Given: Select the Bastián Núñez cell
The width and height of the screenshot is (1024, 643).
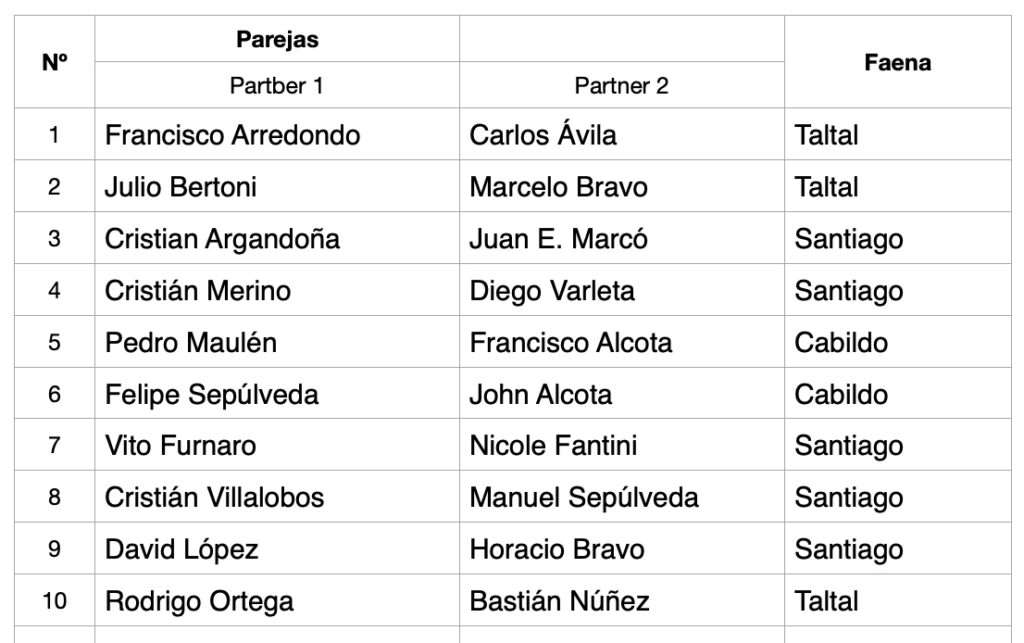Looking at the screenshot, I should pos(559,602).
